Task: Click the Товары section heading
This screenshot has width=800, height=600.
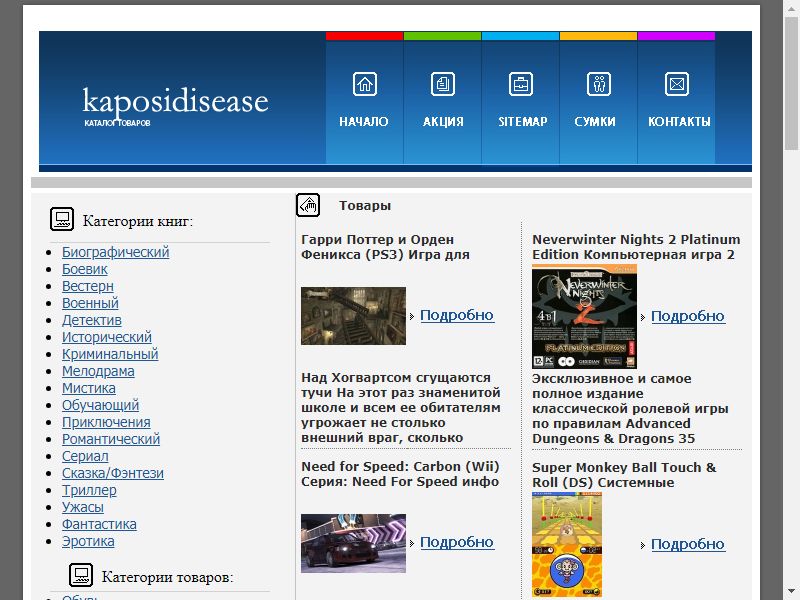Action: 365,206
